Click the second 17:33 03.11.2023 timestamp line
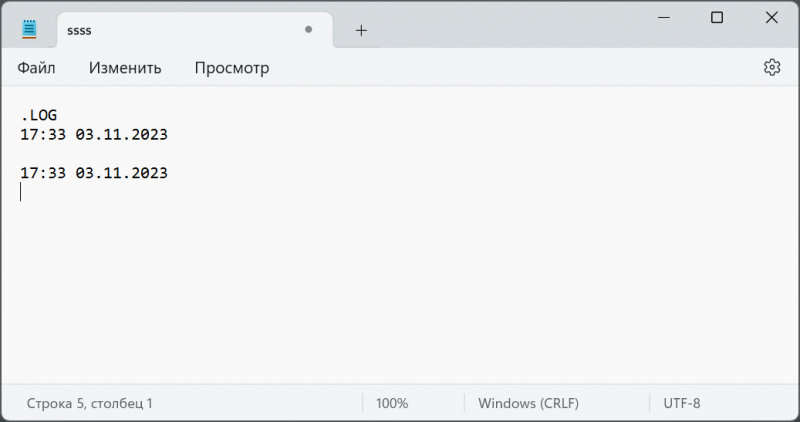The image size is (800, 422). pyautogui.click(x=94, y=173)
